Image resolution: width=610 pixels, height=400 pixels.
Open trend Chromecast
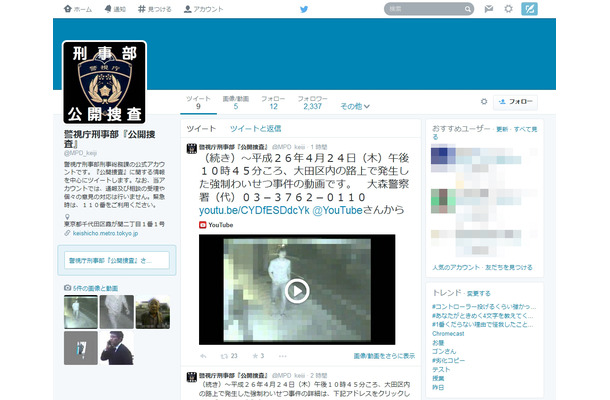pyautogui.click(x=448, y=334)
